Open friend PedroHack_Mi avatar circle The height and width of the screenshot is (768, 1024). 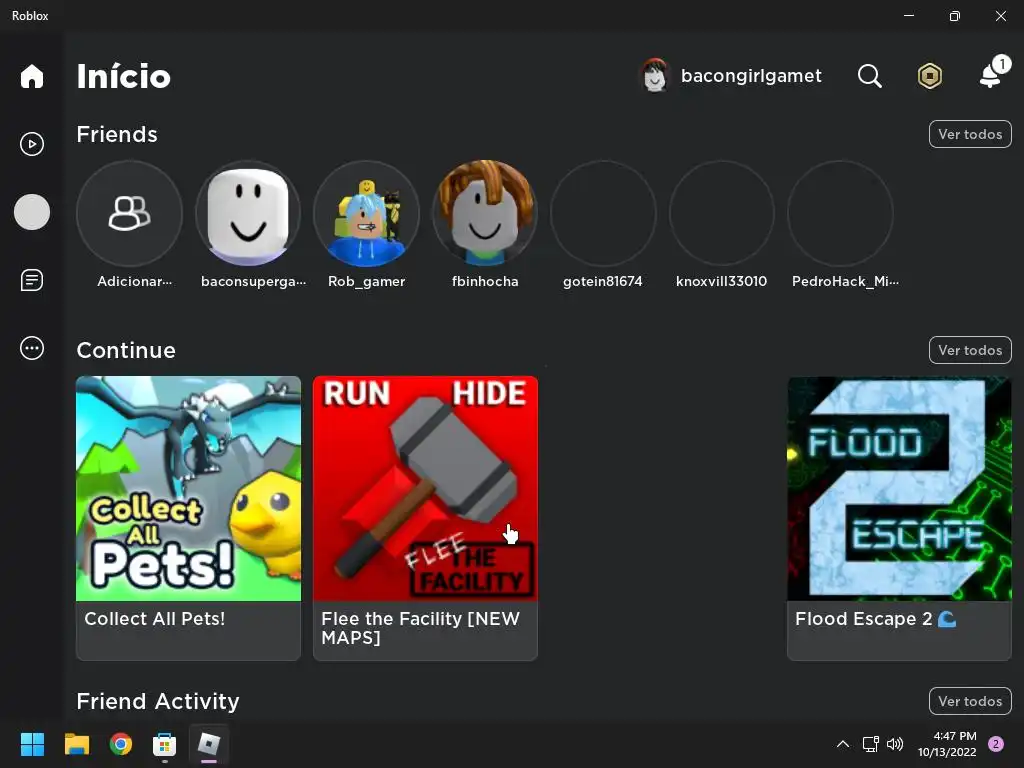(840, 214)
